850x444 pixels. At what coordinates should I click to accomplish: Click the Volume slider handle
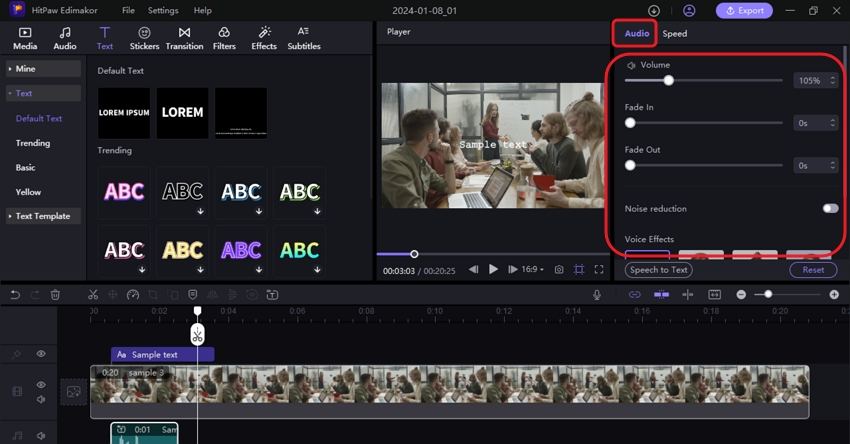(668, 80)
